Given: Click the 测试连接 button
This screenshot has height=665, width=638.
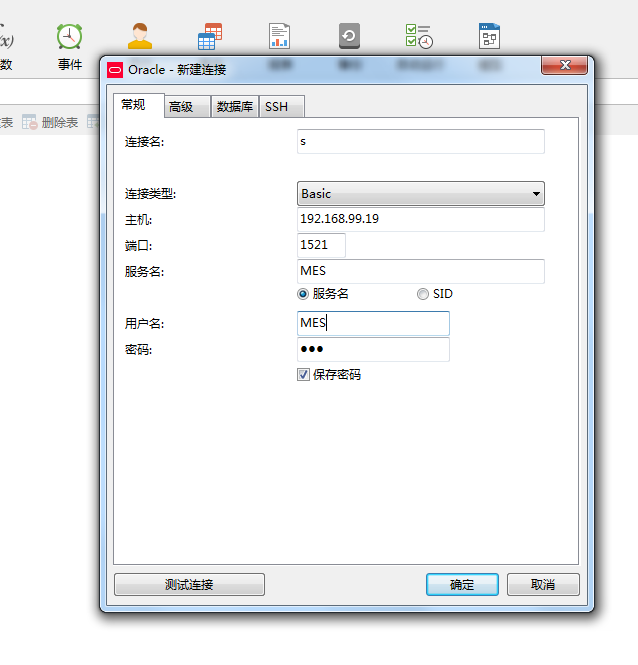Looking at the screenshot, I should coord(189,584).
